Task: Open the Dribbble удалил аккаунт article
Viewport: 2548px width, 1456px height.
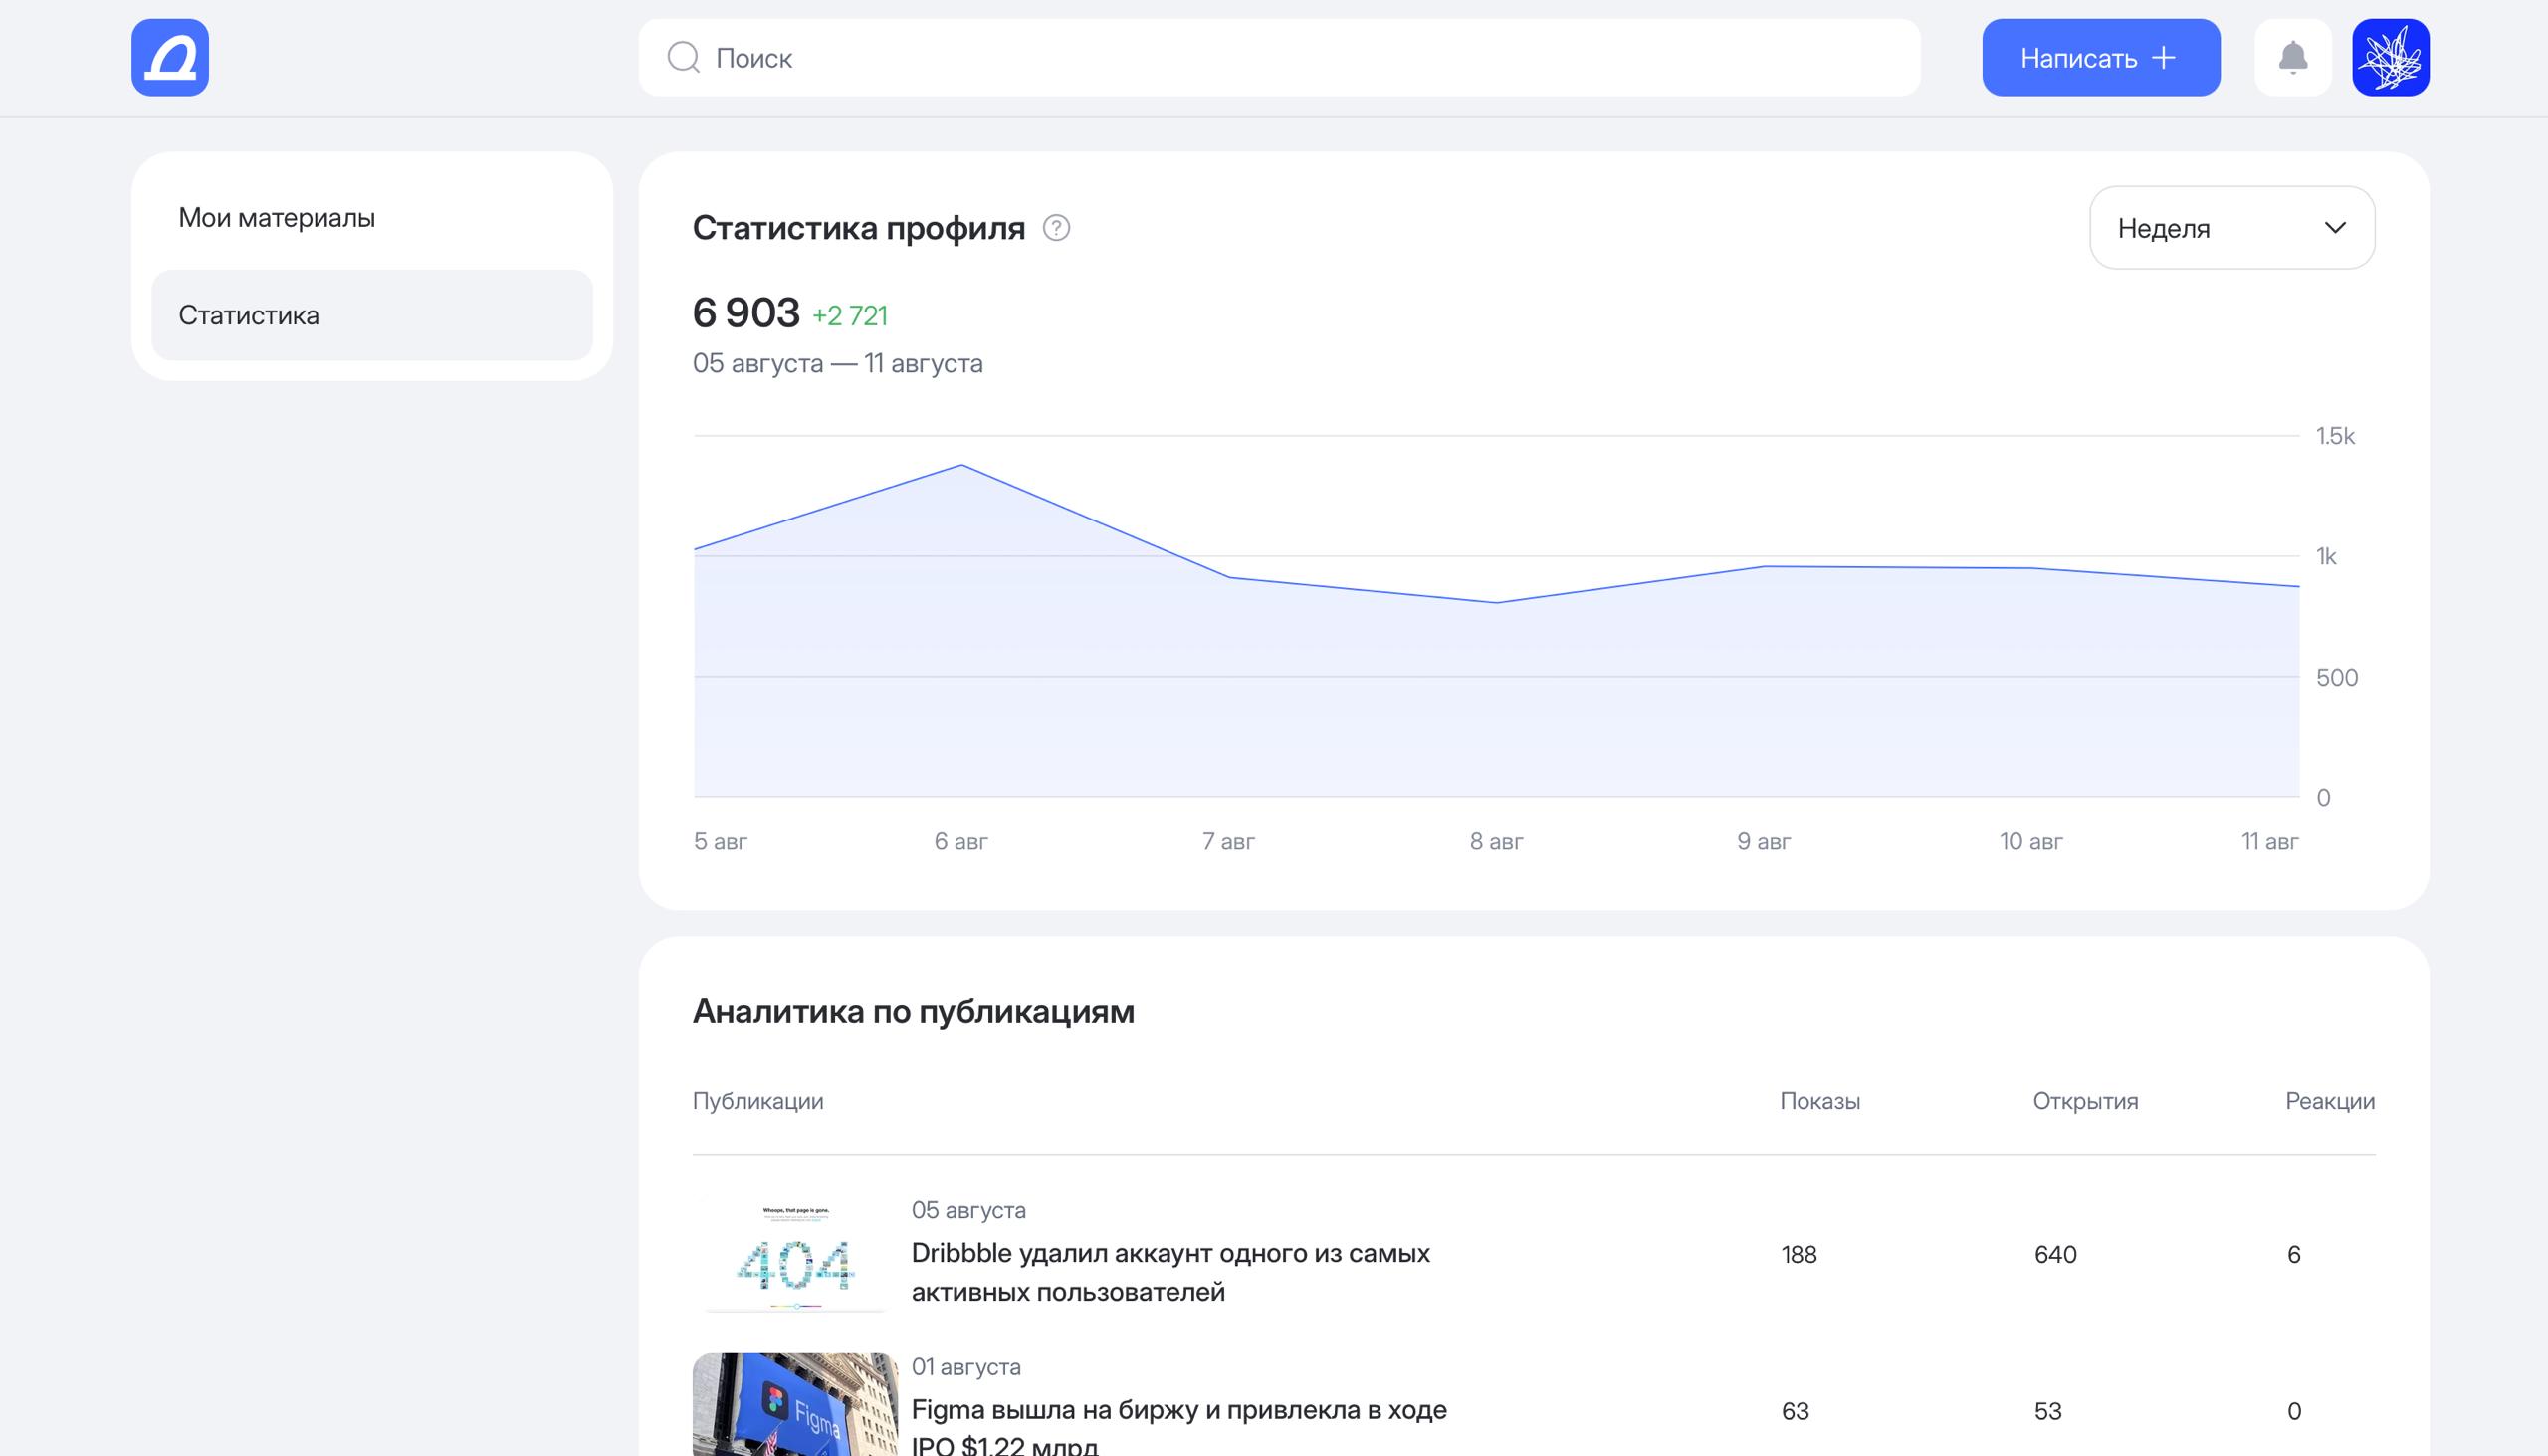Action: point(1170,1272)
